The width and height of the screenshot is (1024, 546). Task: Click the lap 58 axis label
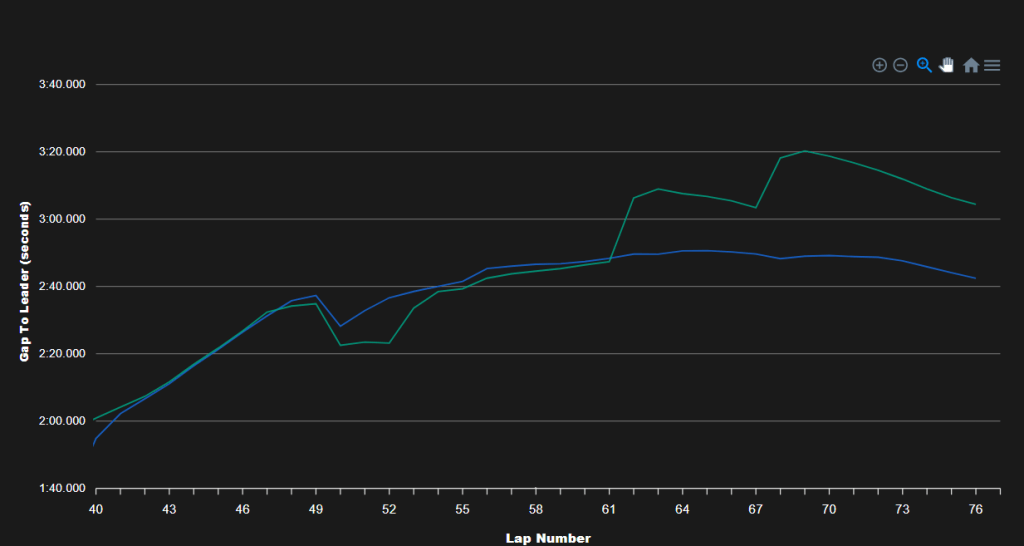coord(536,510)
